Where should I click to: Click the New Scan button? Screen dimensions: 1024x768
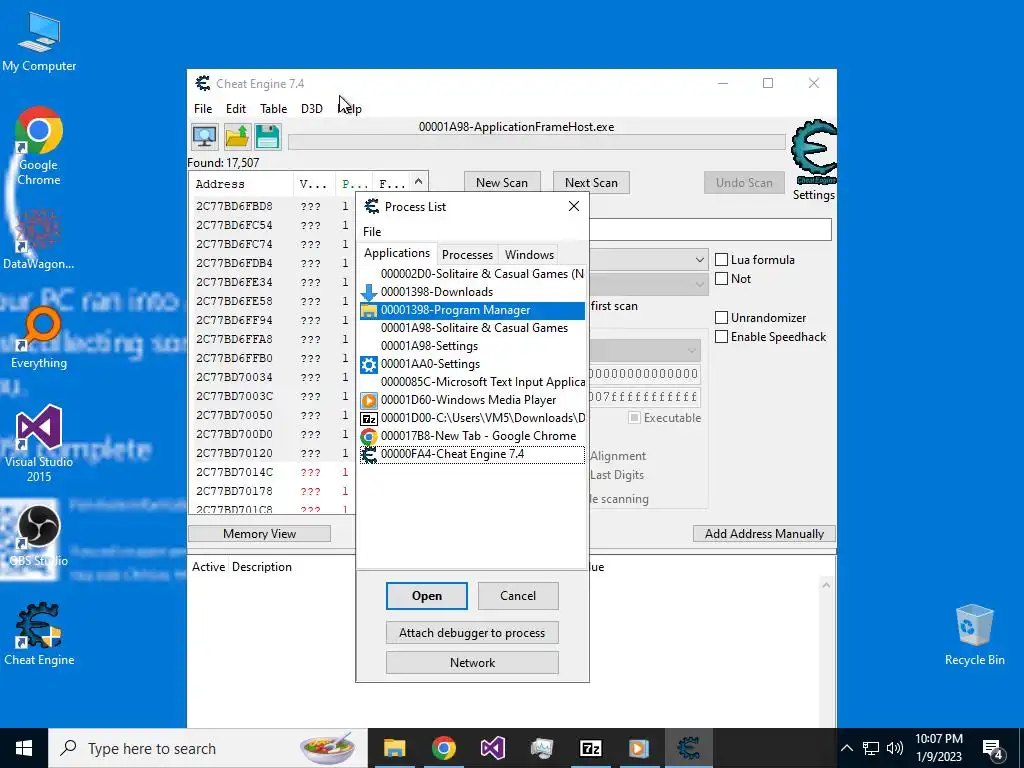pyautogui.click(x=502, y=183)
